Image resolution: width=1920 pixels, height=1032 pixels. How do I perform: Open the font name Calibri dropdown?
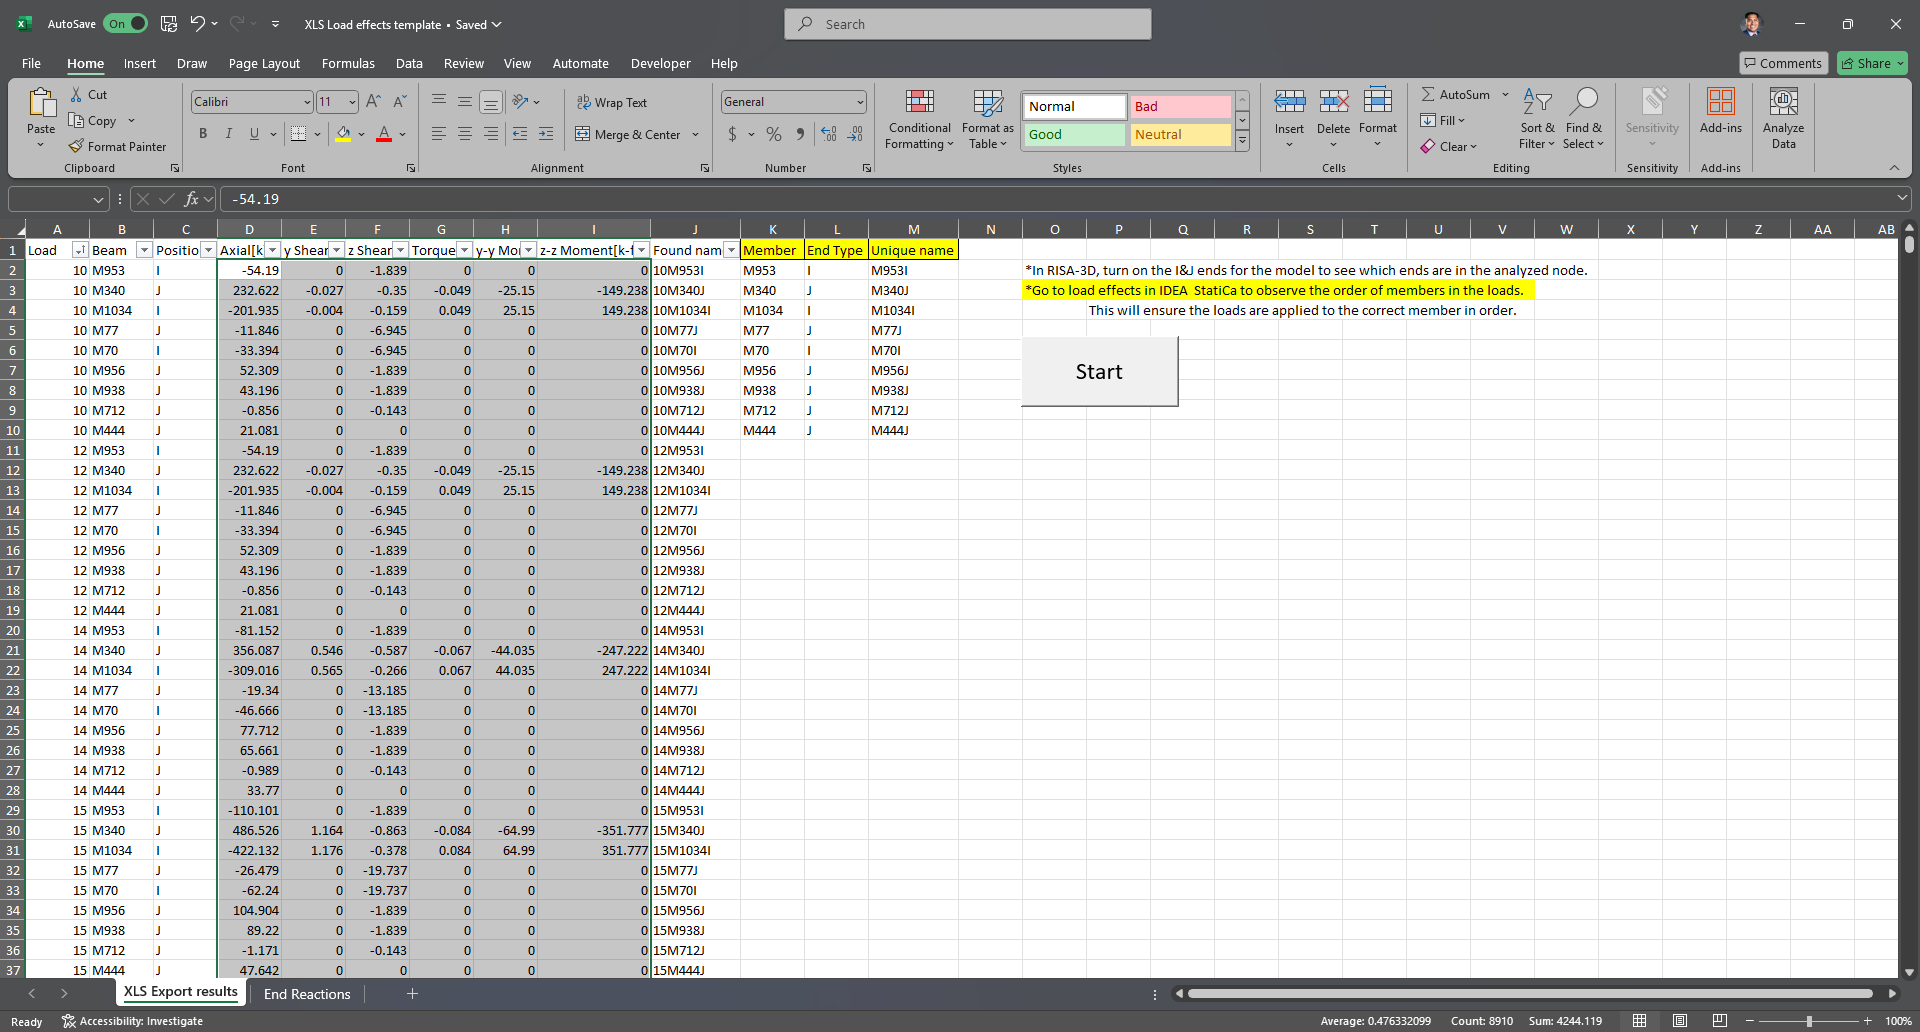point(307,102)
